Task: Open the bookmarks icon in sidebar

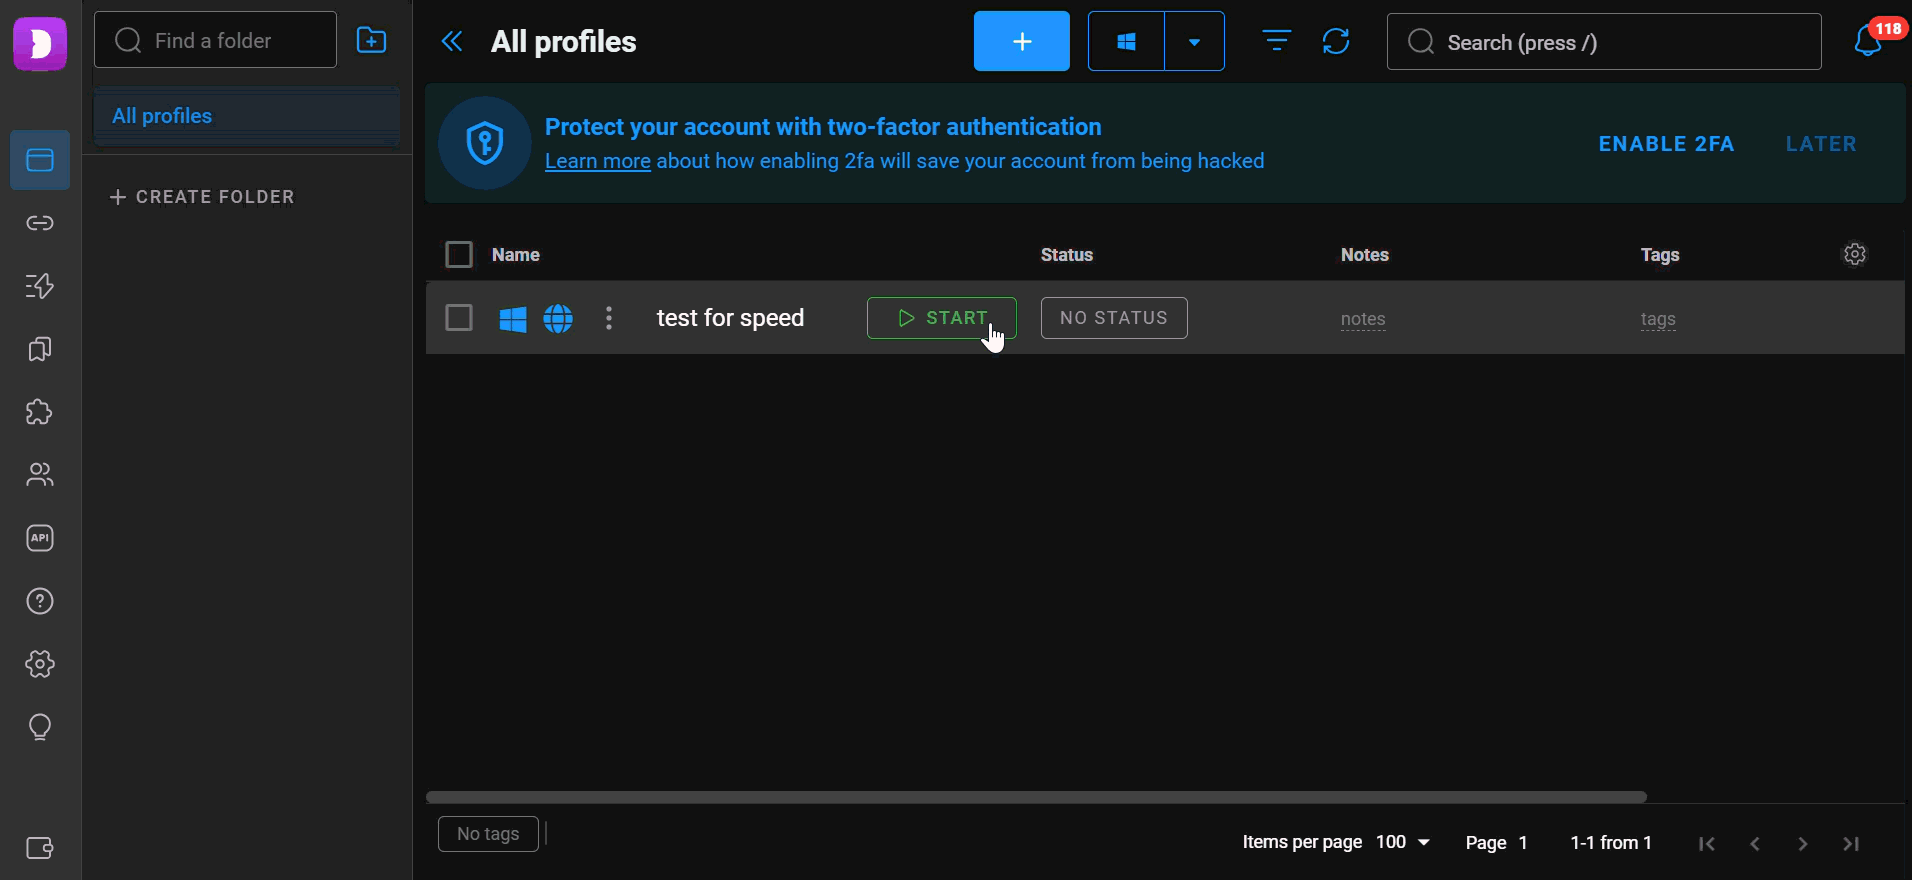Action: [40, 349]
